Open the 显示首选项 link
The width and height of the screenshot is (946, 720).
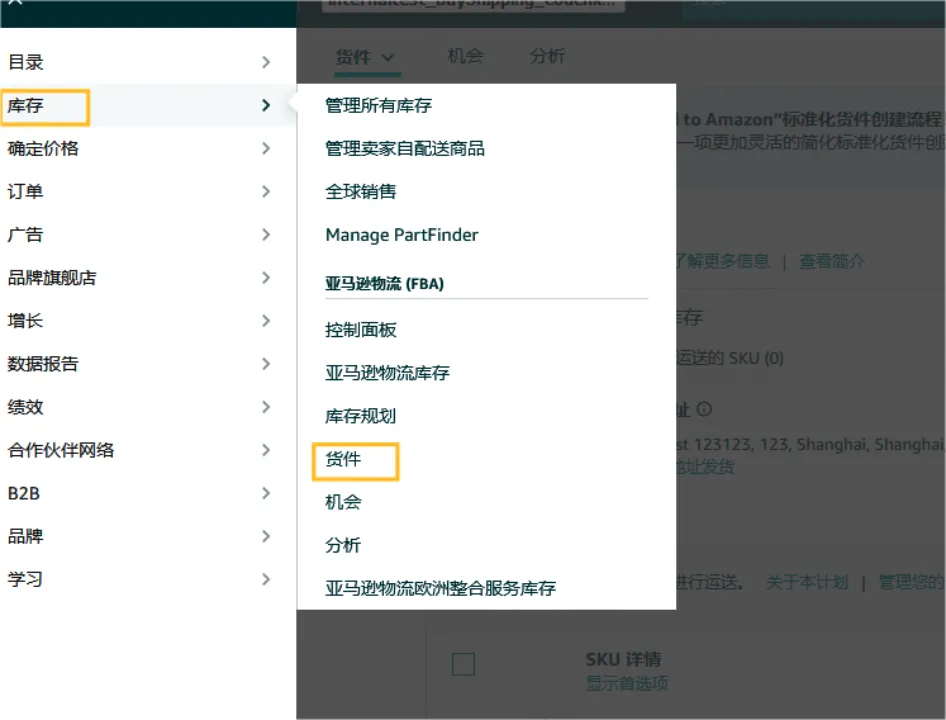click(626, 684)
